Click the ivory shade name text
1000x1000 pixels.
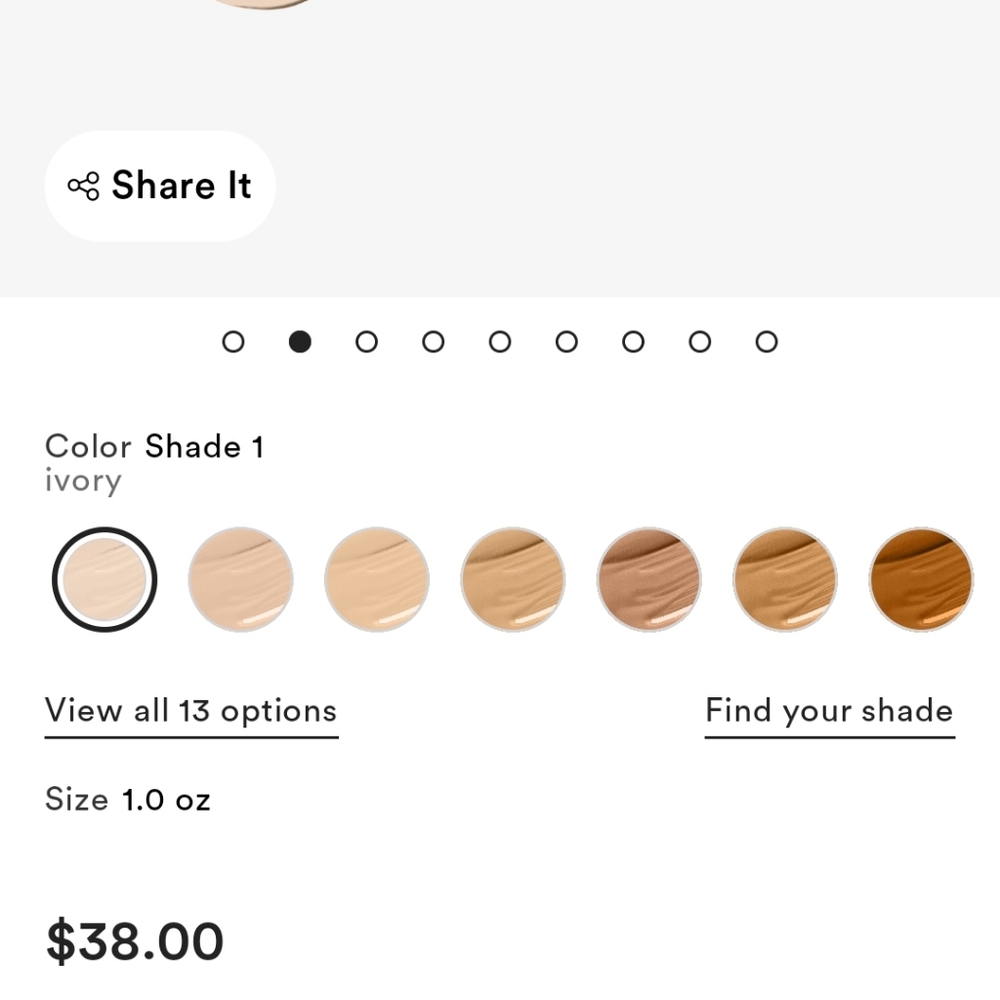pos(82,481)
